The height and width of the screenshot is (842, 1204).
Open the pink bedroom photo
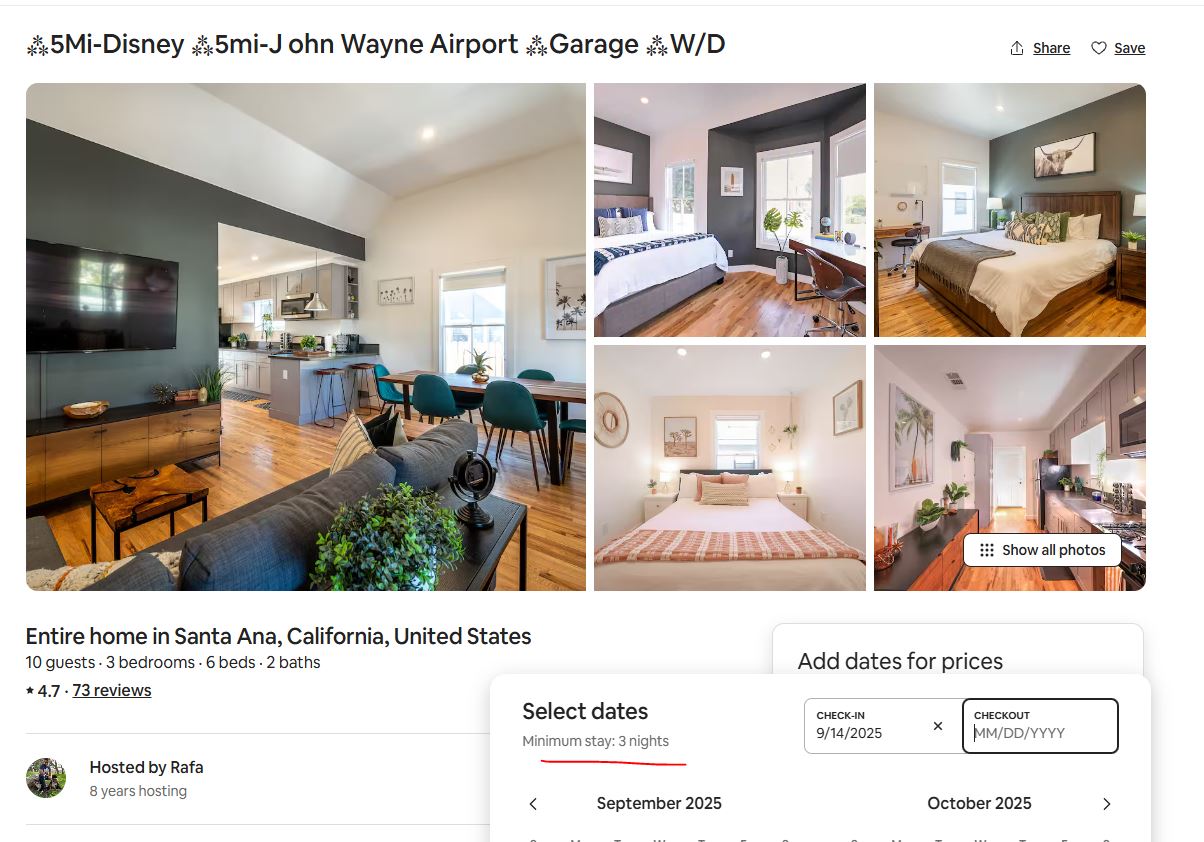click(x=730, y=468)
